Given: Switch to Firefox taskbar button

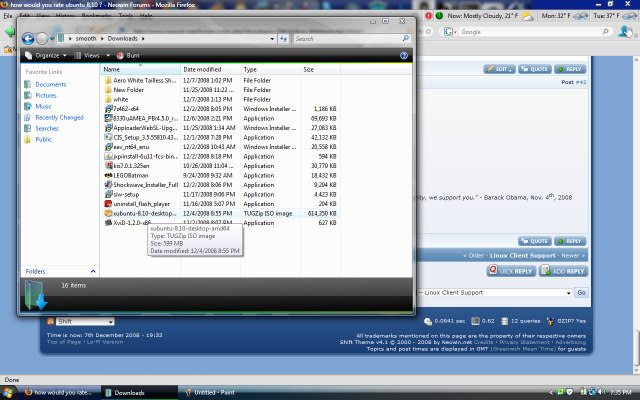Looking at the screenshot, I should (60, 393).
